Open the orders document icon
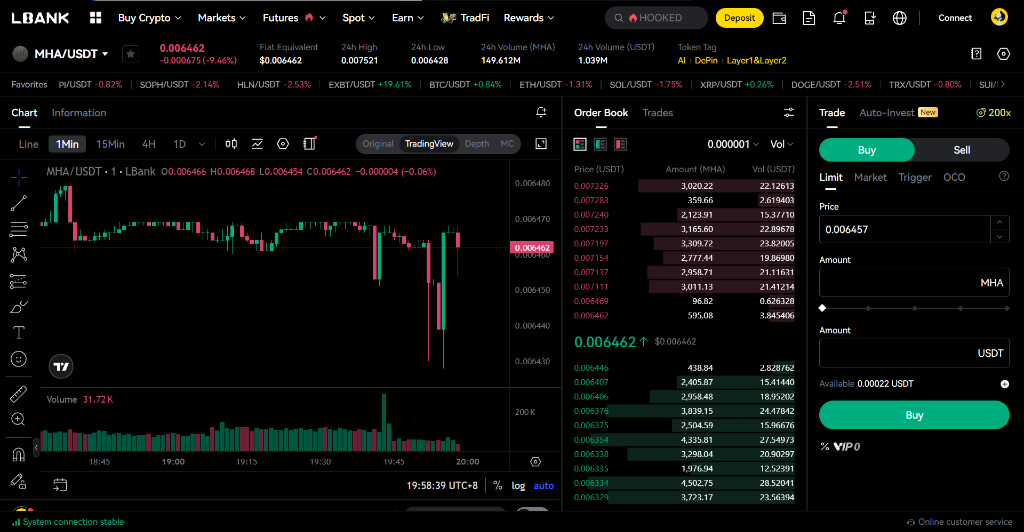This screenshot has width=1024, height=532. point(808,18)
